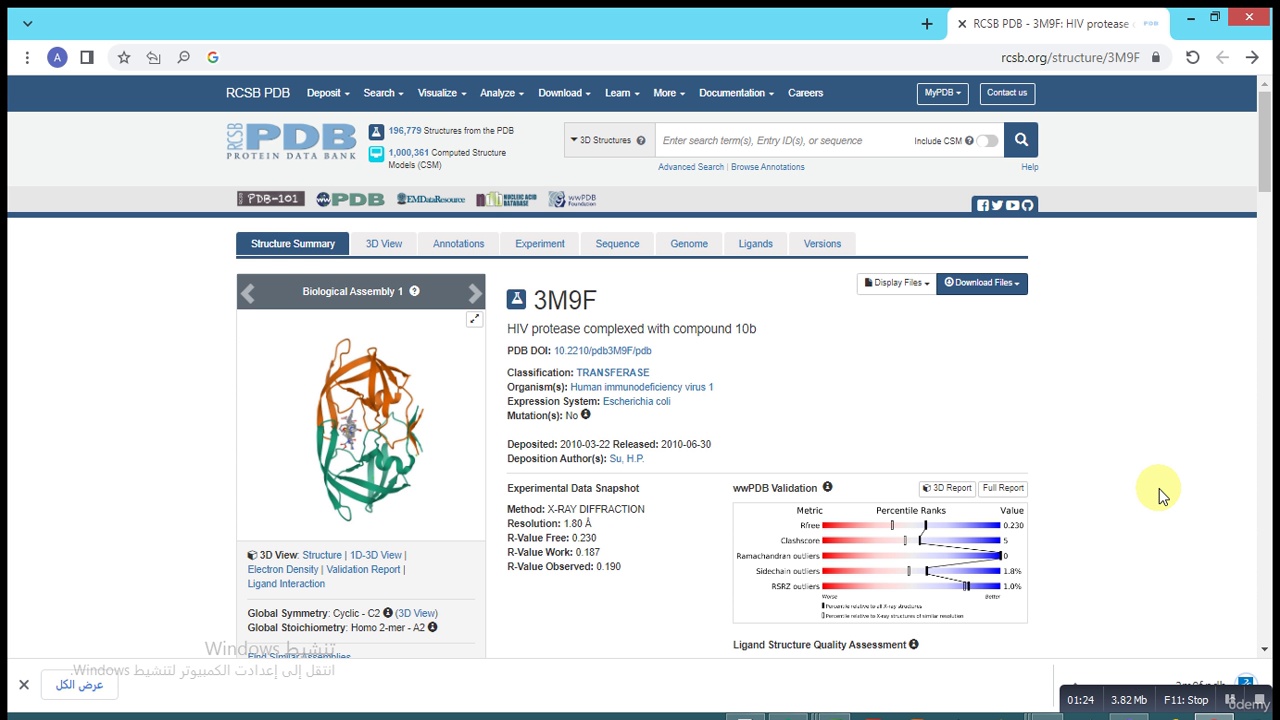
Task: Open the Versions tab
Action: [x=822, y=244]
